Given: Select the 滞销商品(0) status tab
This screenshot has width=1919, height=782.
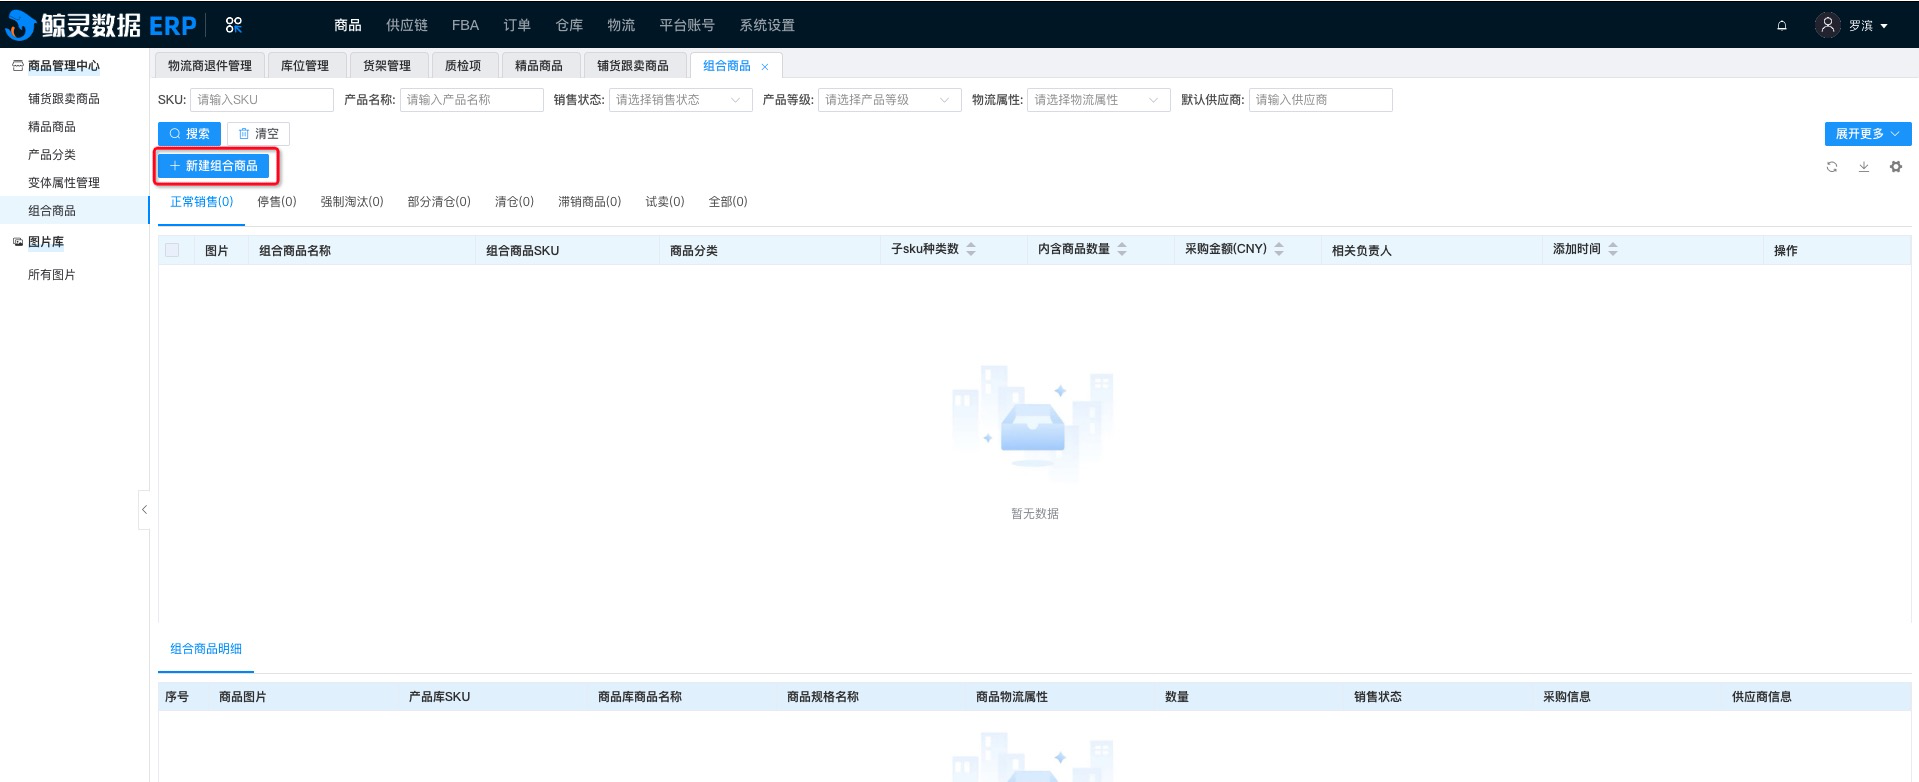Looking at the screenshot, I should pos(589,202).
